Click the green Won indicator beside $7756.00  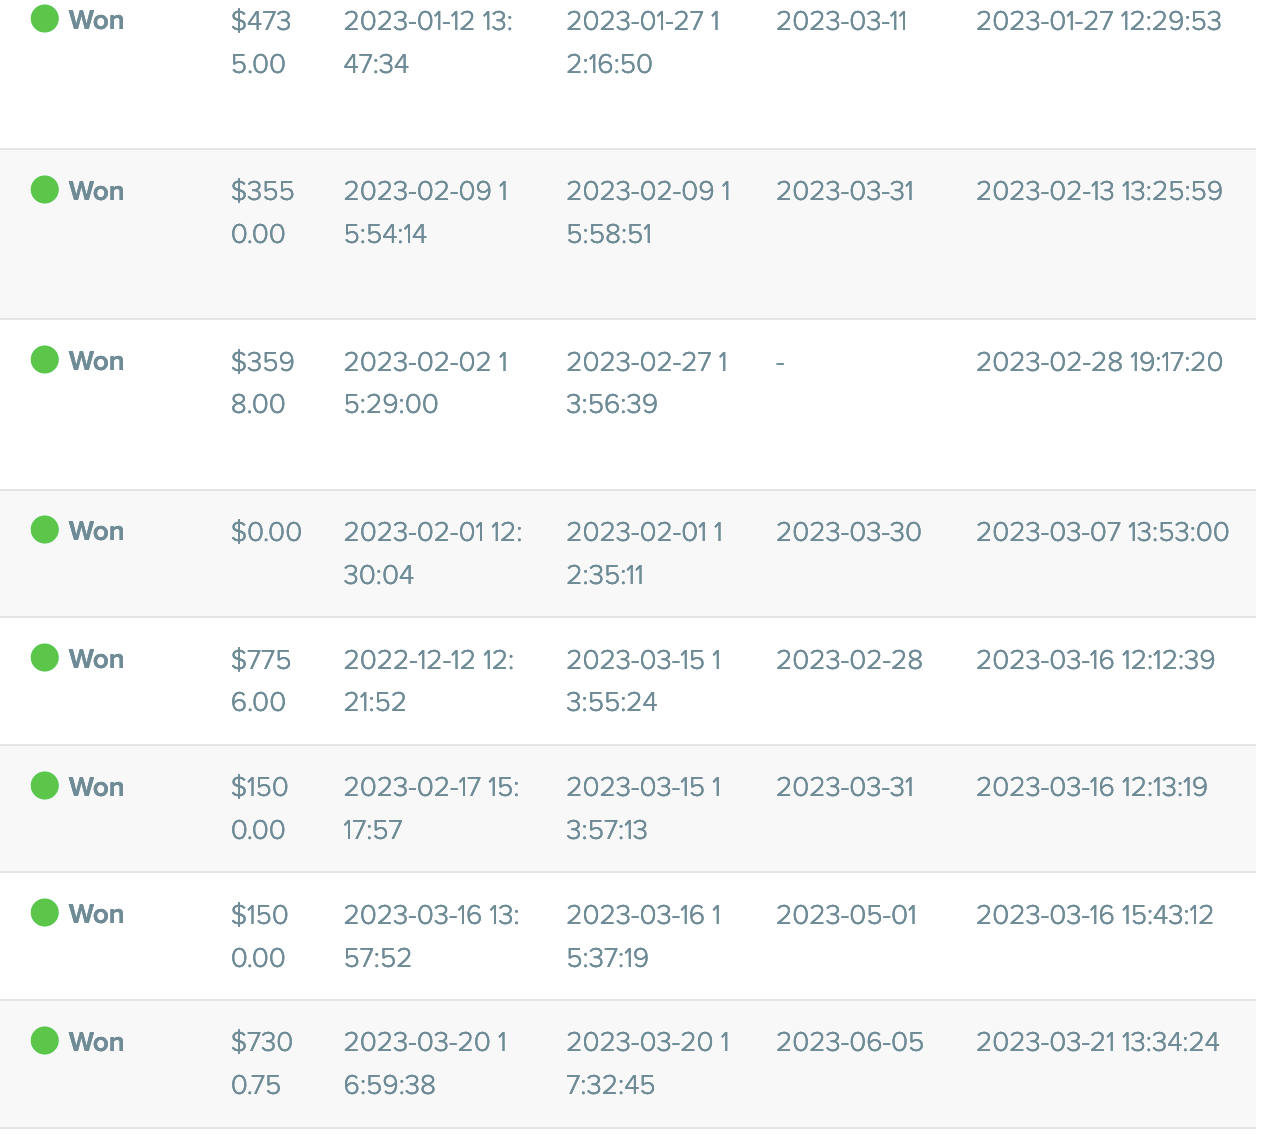coord(45,657)
